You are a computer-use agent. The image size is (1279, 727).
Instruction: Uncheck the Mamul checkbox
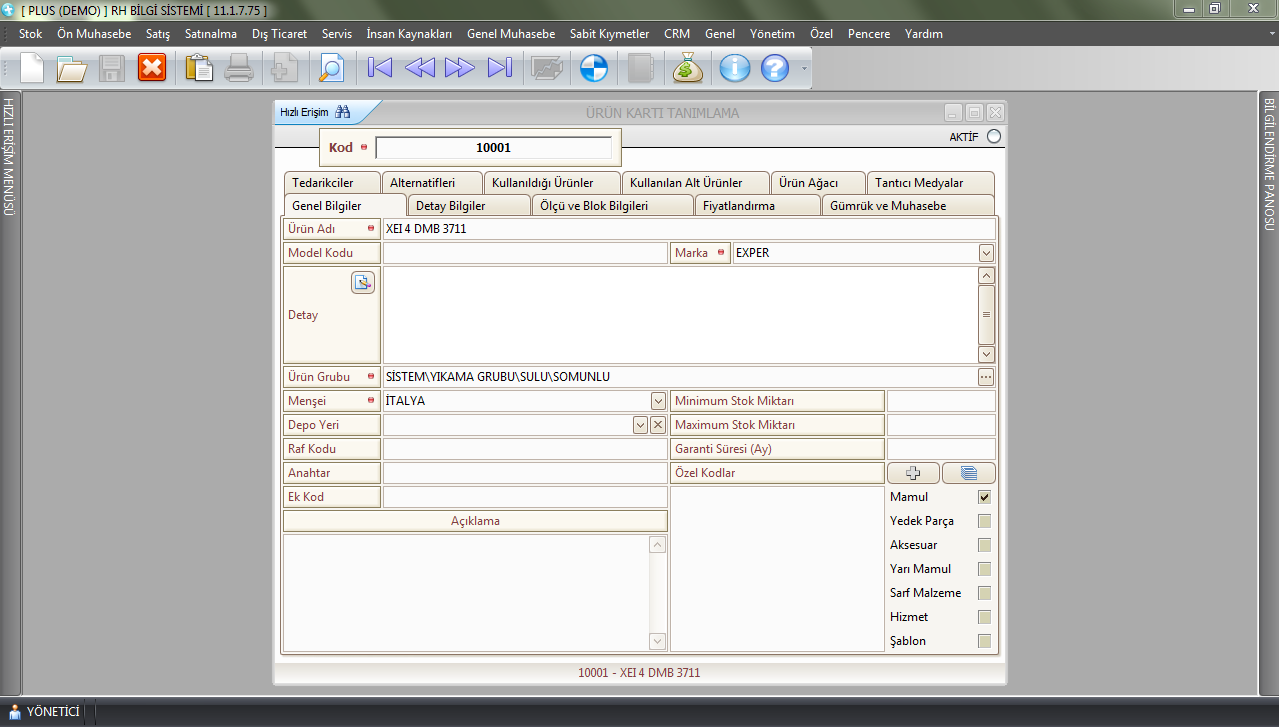click(984, 497)
